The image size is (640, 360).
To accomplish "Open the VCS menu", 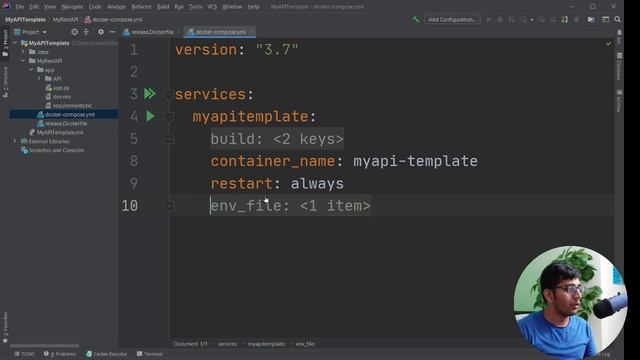I will (x=212, y=7).
